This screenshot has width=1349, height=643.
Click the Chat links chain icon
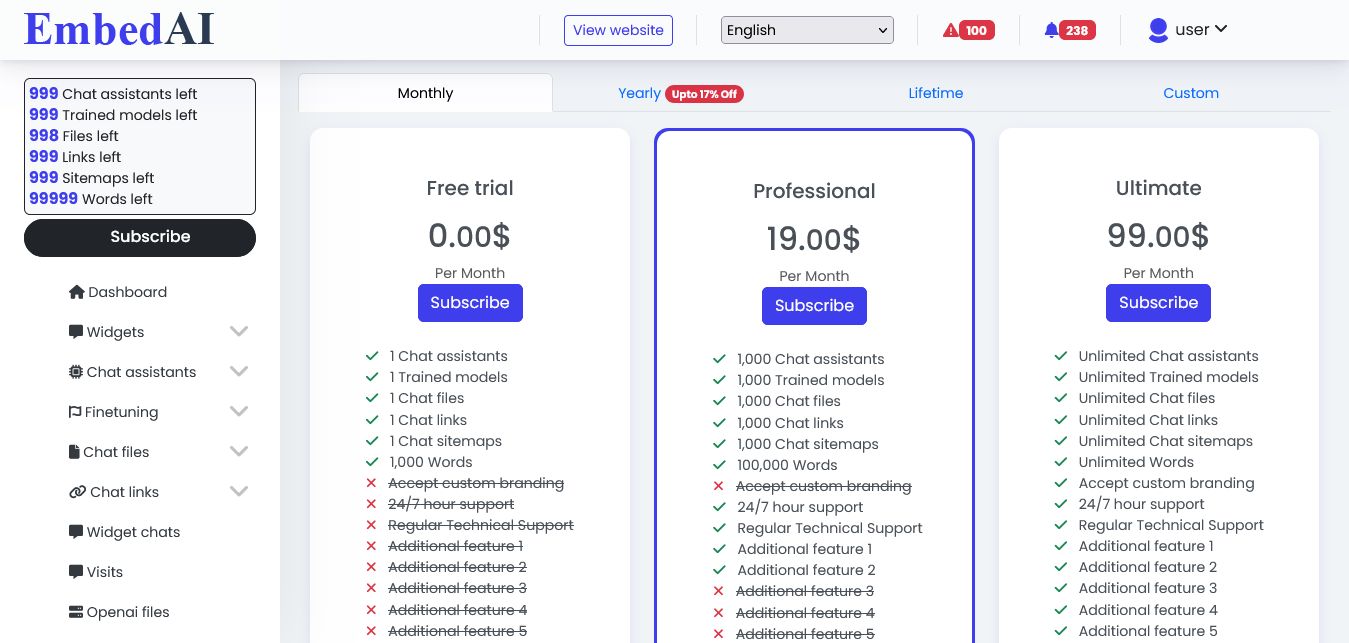point(77,492)
